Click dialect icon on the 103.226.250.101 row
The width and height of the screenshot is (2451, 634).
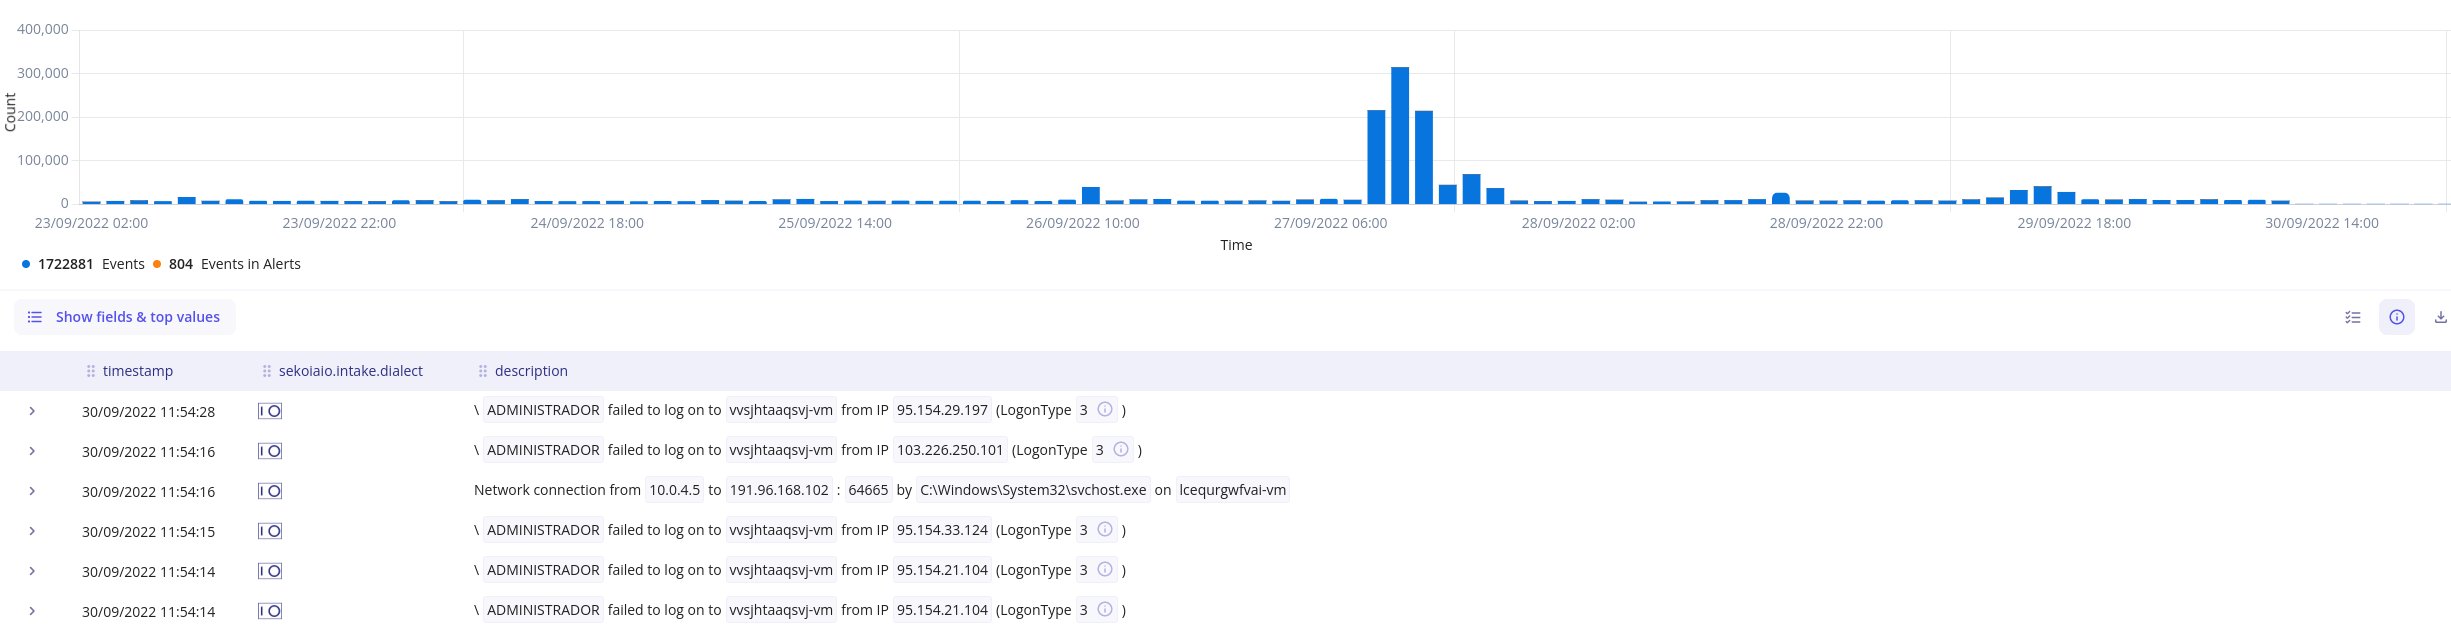[x=270, y=451]
